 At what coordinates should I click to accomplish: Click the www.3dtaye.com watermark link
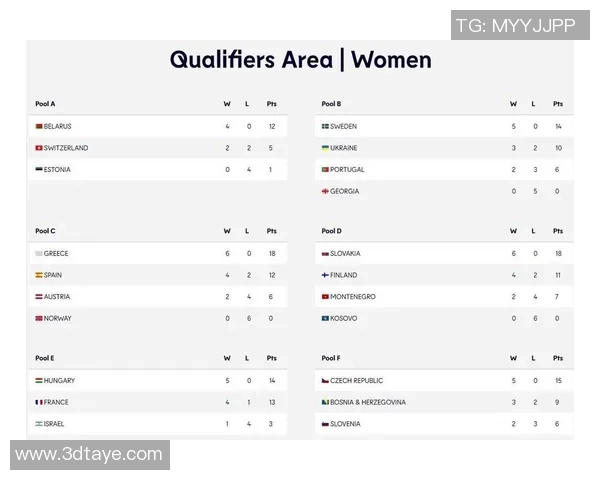pyautogui.click(x=88, y=455)
